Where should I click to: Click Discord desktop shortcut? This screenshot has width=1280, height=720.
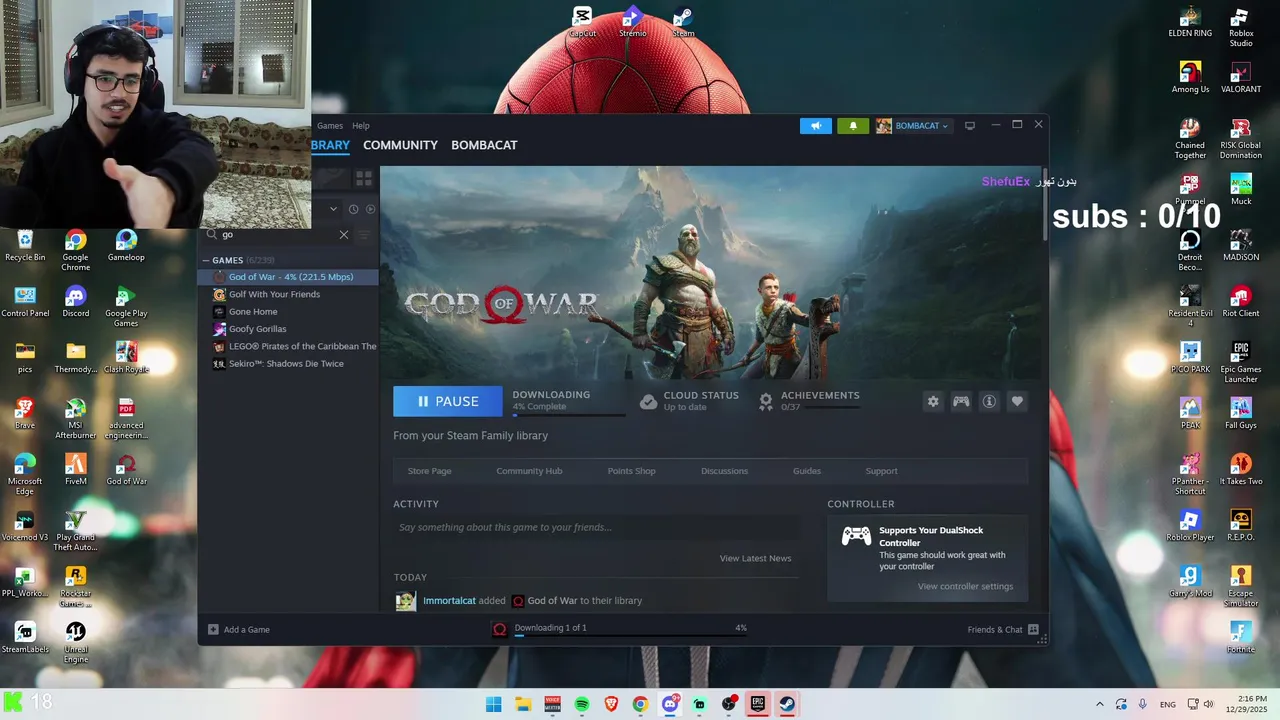pos(75,301)
